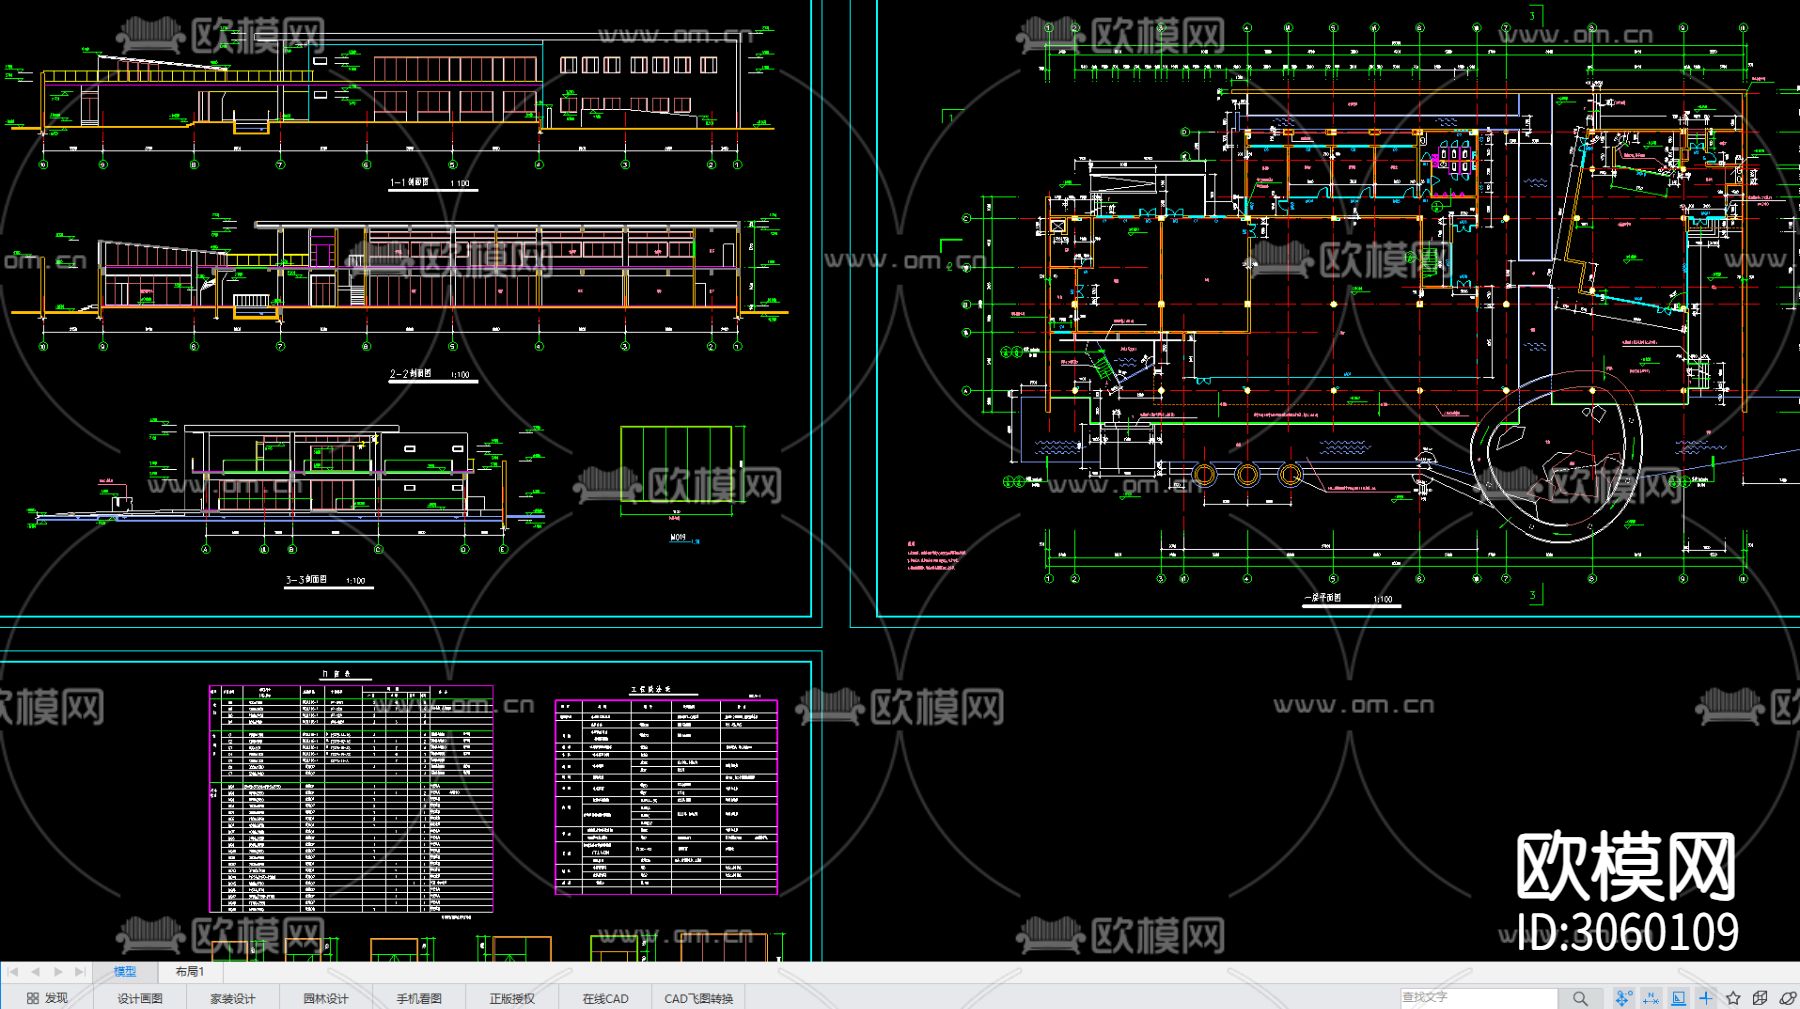Toggle the blue ortho/angle mode icon

(x=1678, y=998)
